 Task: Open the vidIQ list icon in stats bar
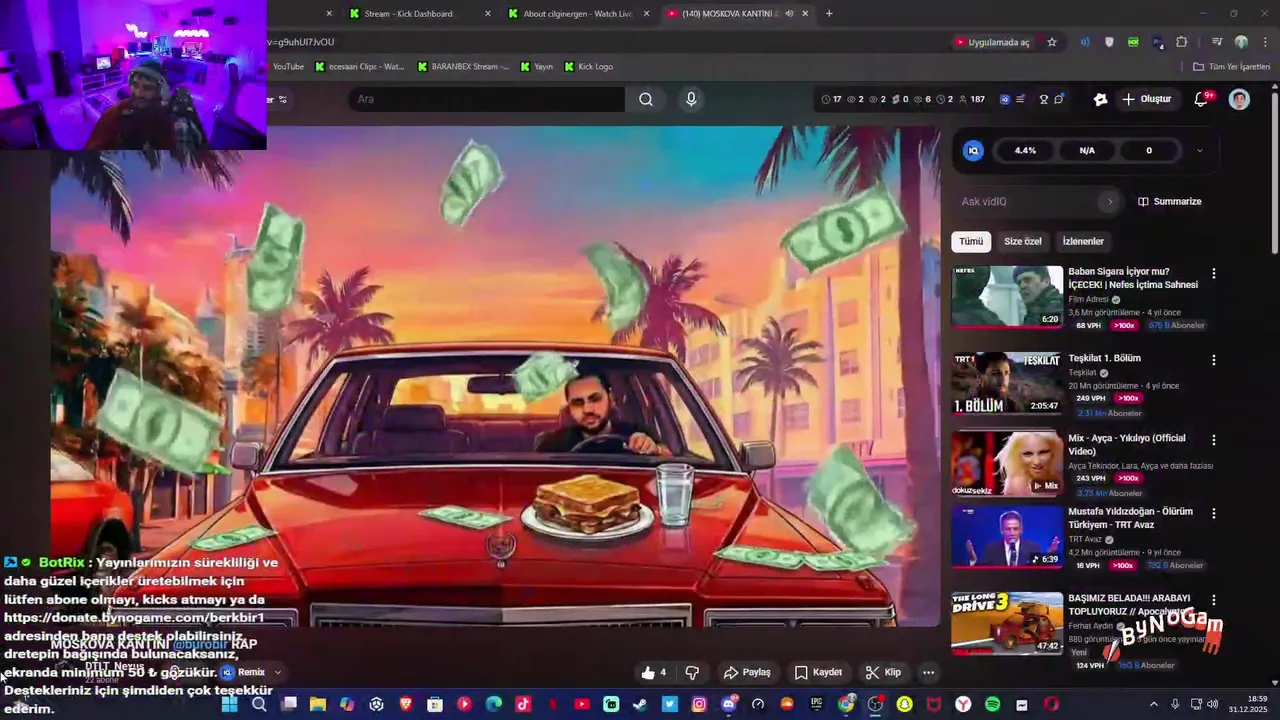(1020, 99)
